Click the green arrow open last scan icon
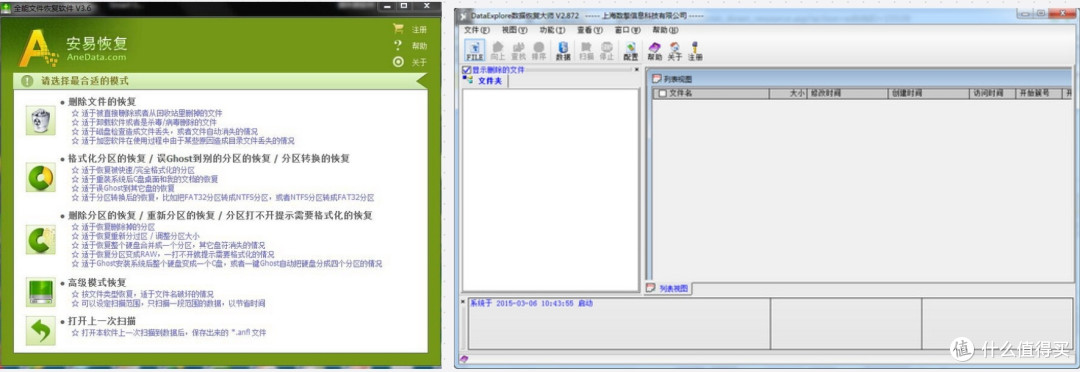 pos(40,331)
